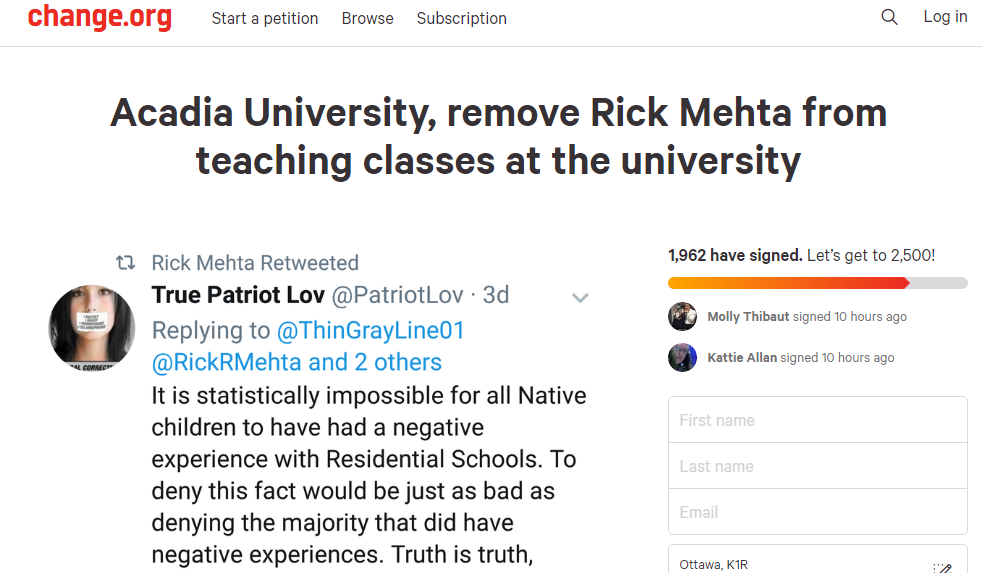The image size is (982, 573).
Task: Click Molly Thibaut's signer avatar
Action: coord(682,316)
